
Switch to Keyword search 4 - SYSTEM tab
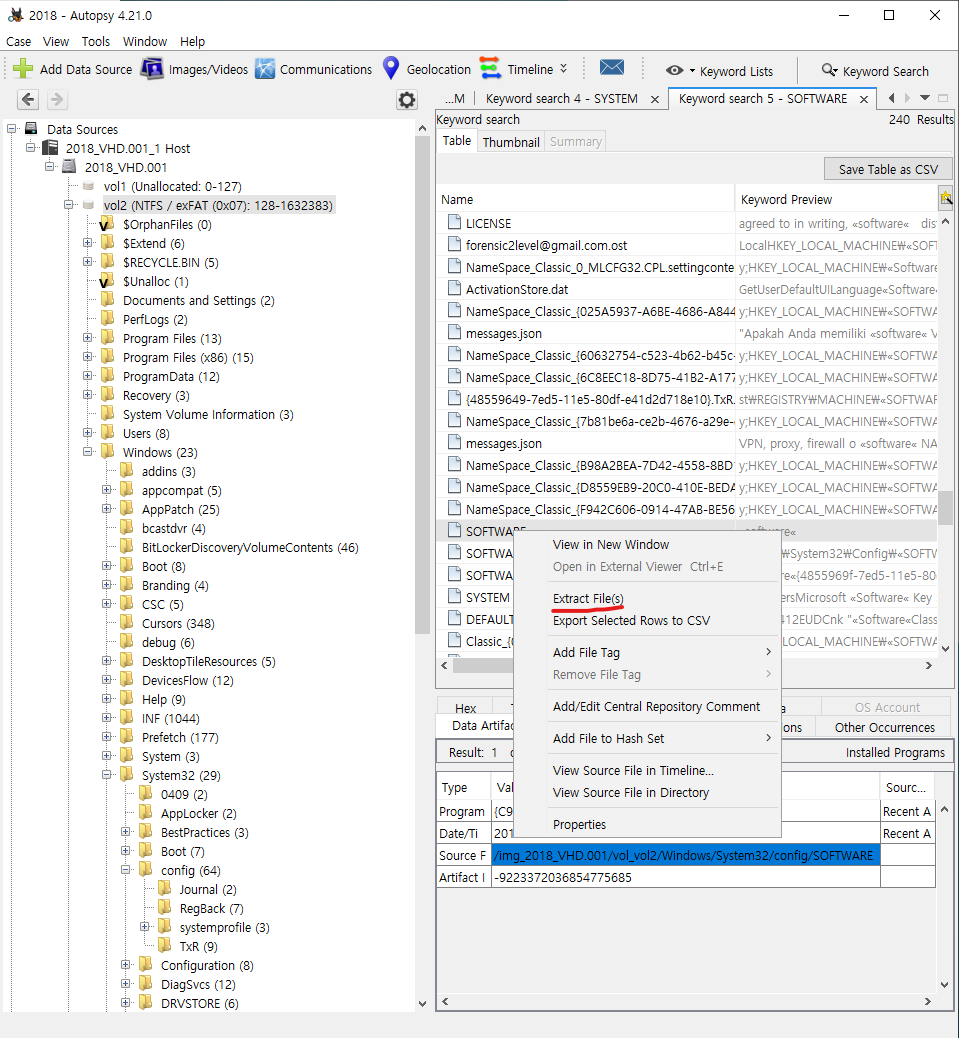point(562,99)
